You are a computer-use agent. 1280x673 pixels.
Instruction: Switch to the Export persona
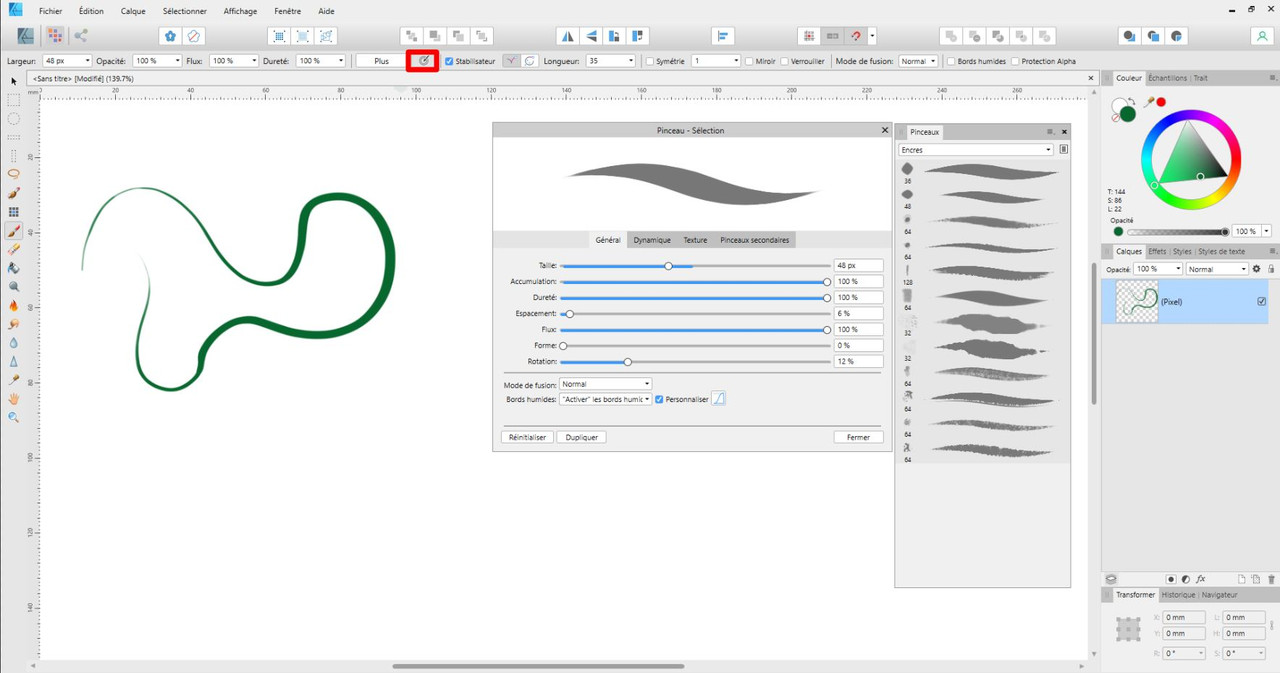point(80,36)
